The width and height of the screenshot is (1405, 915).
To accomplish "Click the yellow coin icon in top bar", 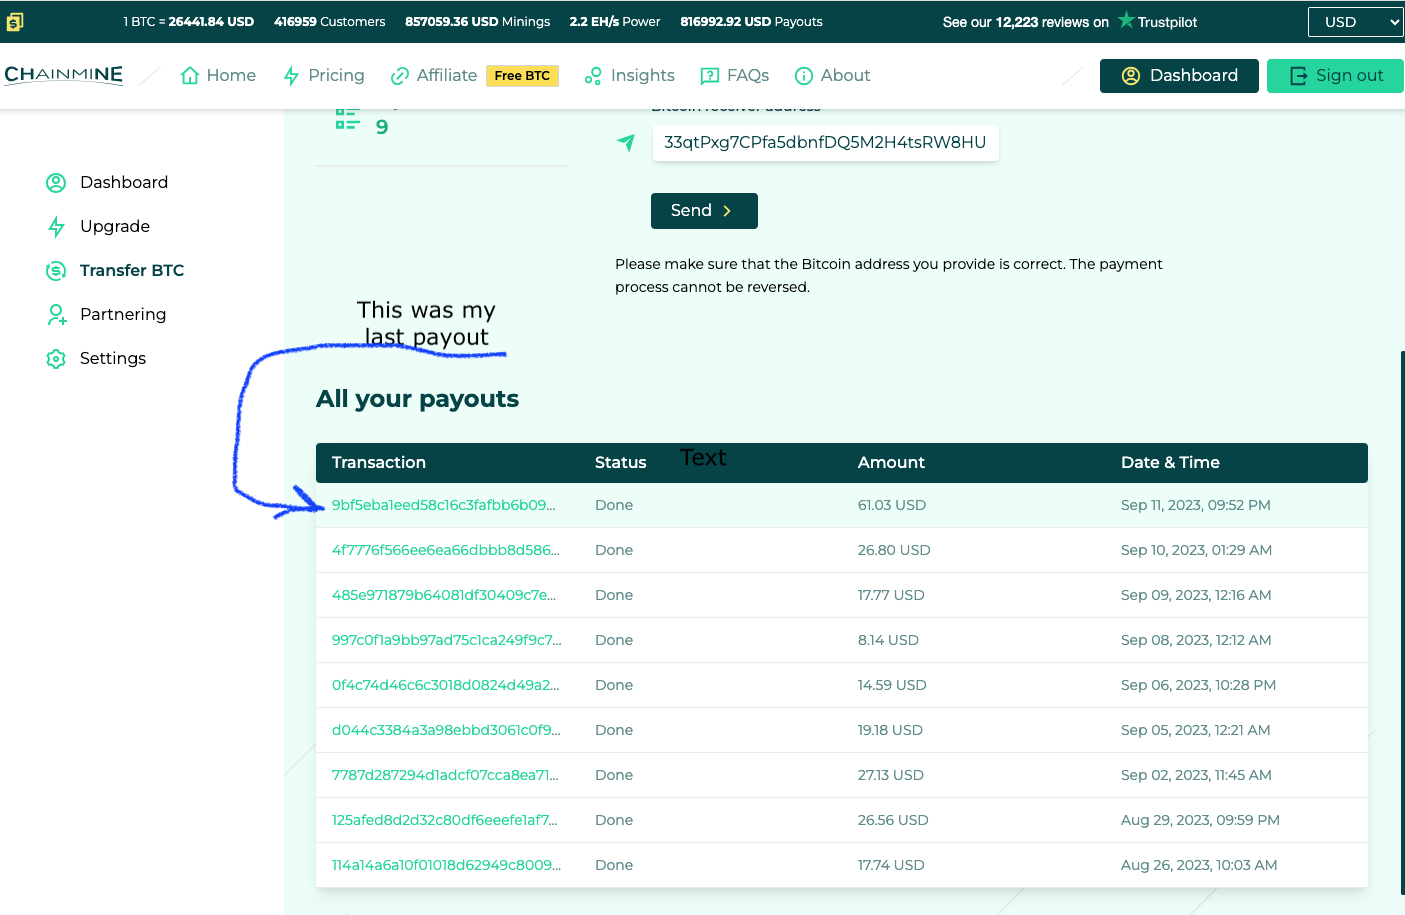I will [x=15, y=21].
